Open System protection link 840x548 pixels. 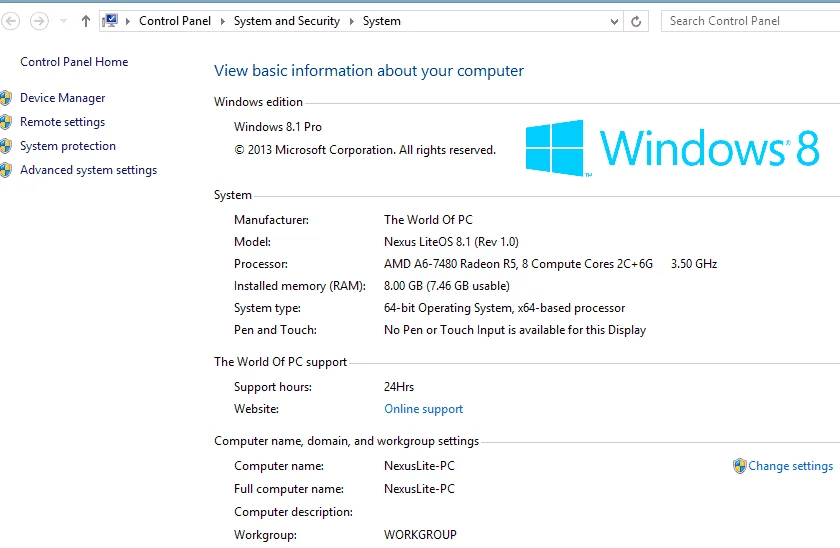(68, 146)
